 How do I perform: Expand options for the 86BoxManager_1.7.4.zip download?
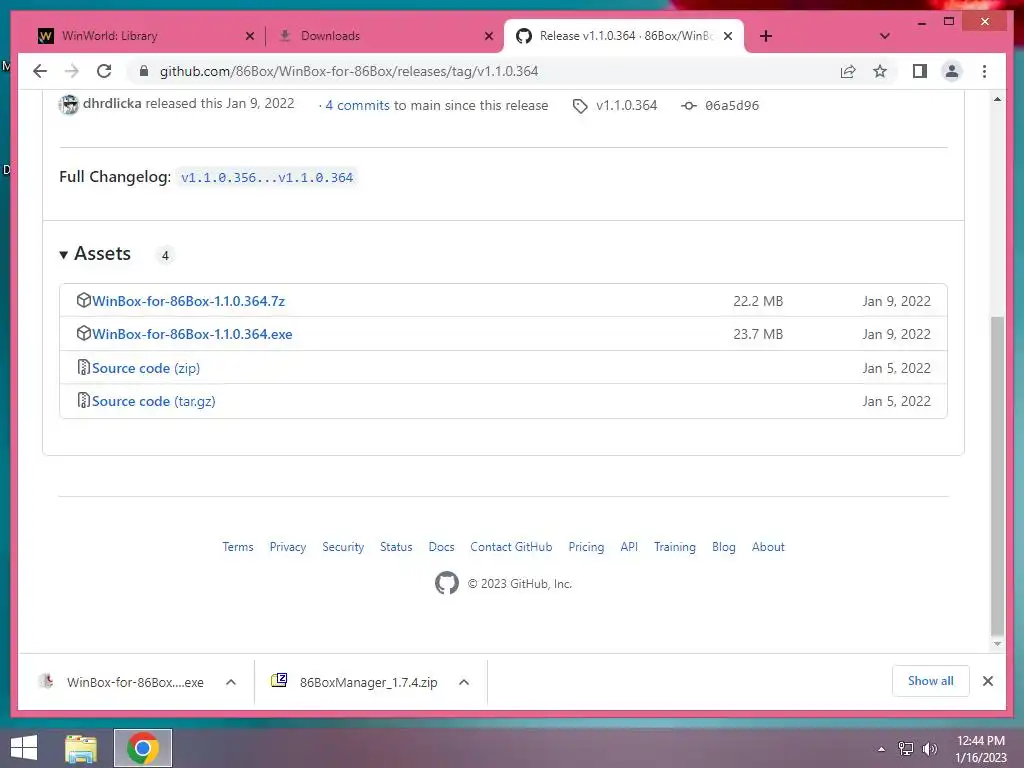[464, 682]
